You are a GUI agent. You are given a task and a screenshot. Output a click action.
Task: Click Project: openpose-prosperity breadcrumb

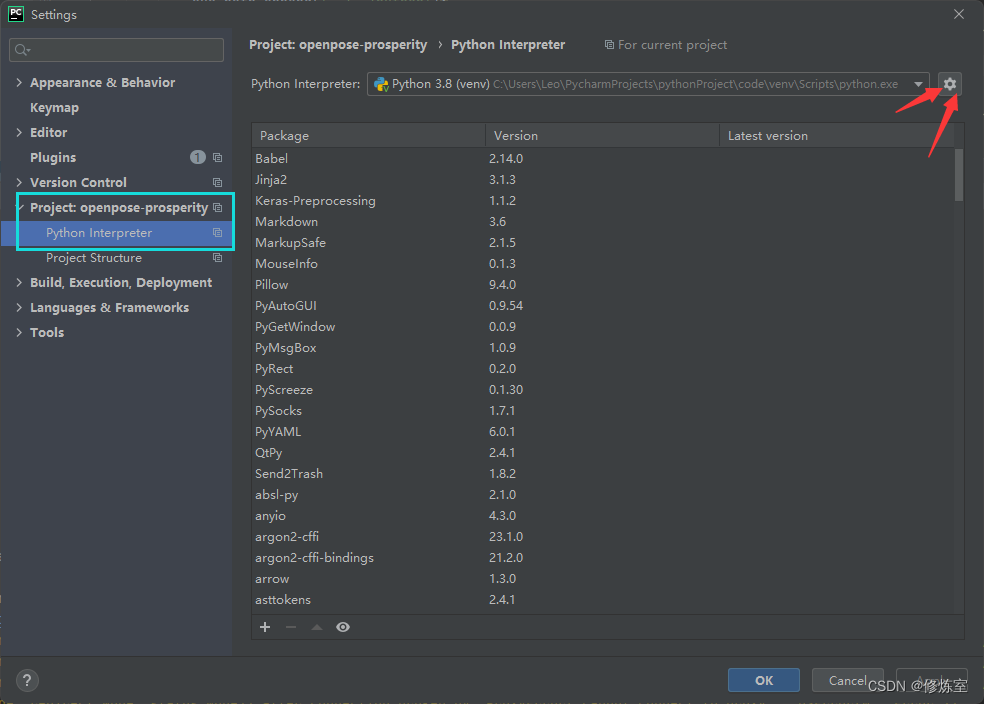click(338, 45)
